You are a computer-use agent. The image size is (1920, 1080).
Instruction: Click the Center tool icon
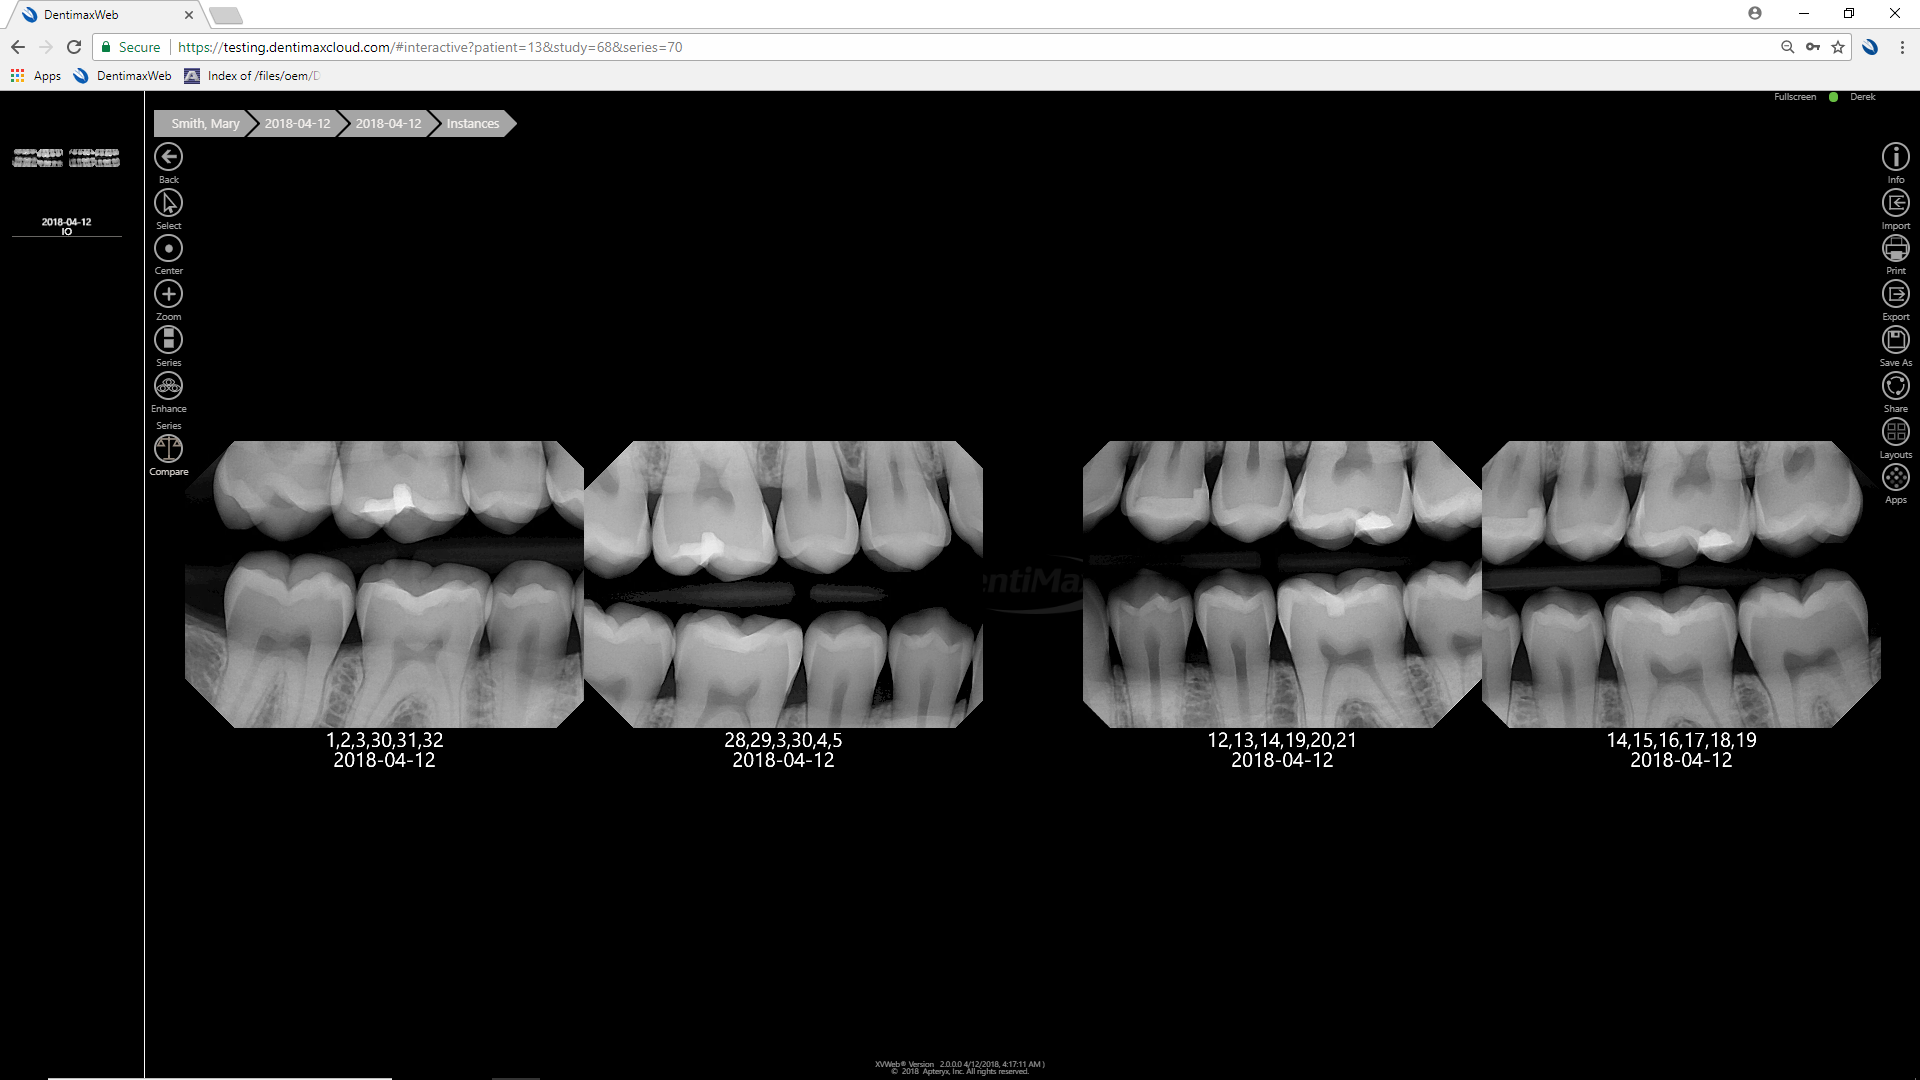pos(168,249)
